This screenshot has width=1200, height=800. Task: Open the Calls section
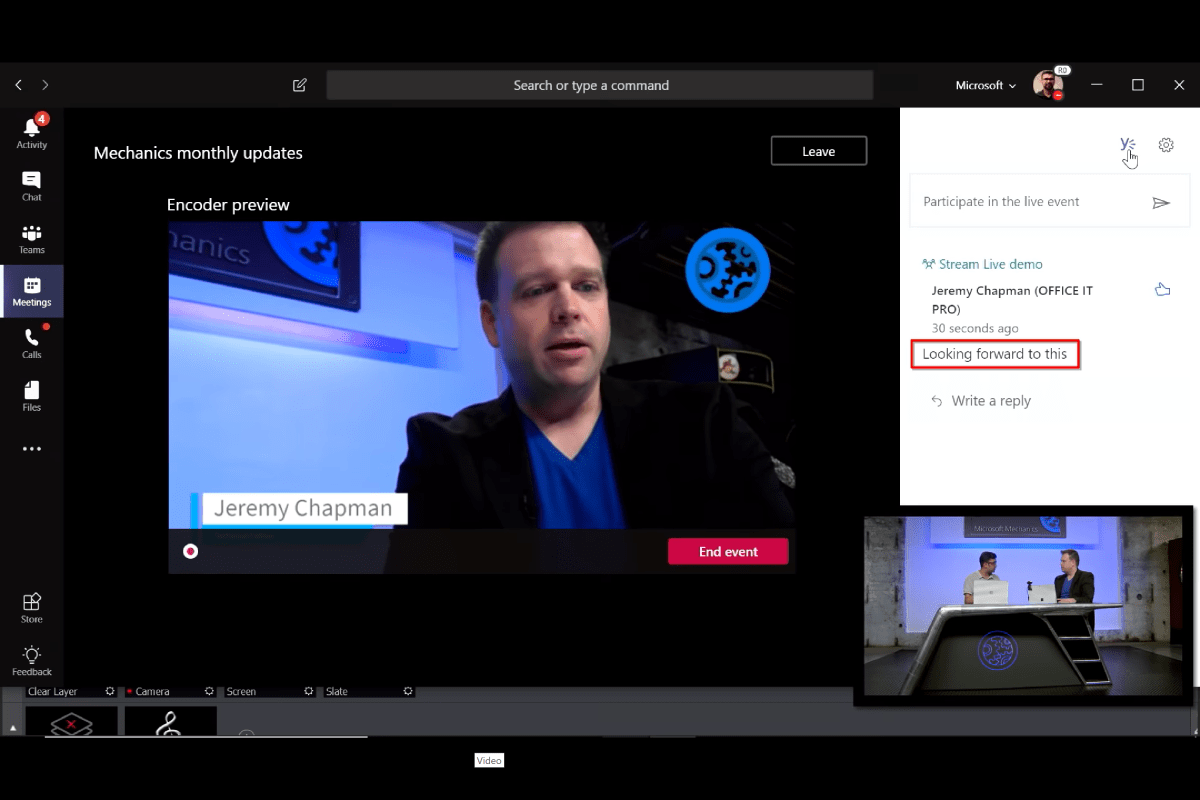point(31,343)
